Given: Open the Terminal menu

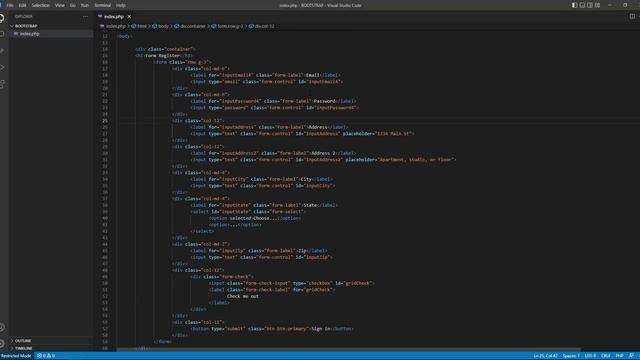Looking at the screenshot, I should tap(102, 5).
